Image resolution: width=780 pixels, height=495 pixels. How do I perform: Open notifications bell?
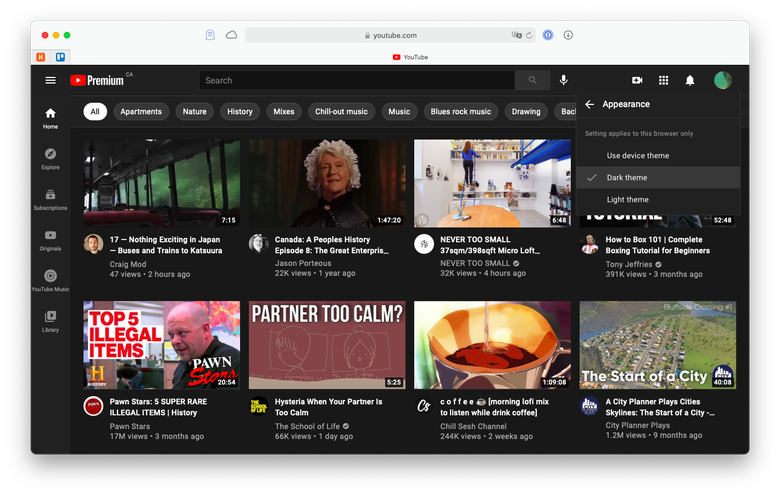tap(689, 80)
